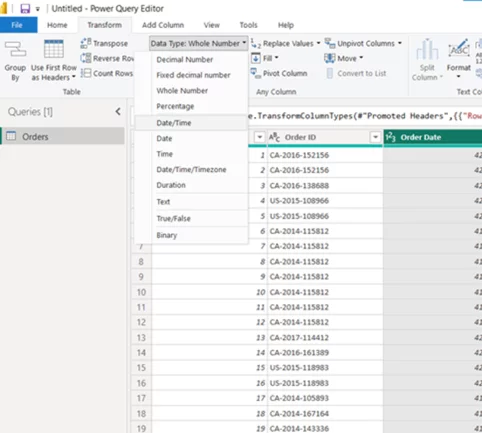Click the Order ID column text type icon
The width and height of the screenshot is (482, 433).
(x=274, y=137)
